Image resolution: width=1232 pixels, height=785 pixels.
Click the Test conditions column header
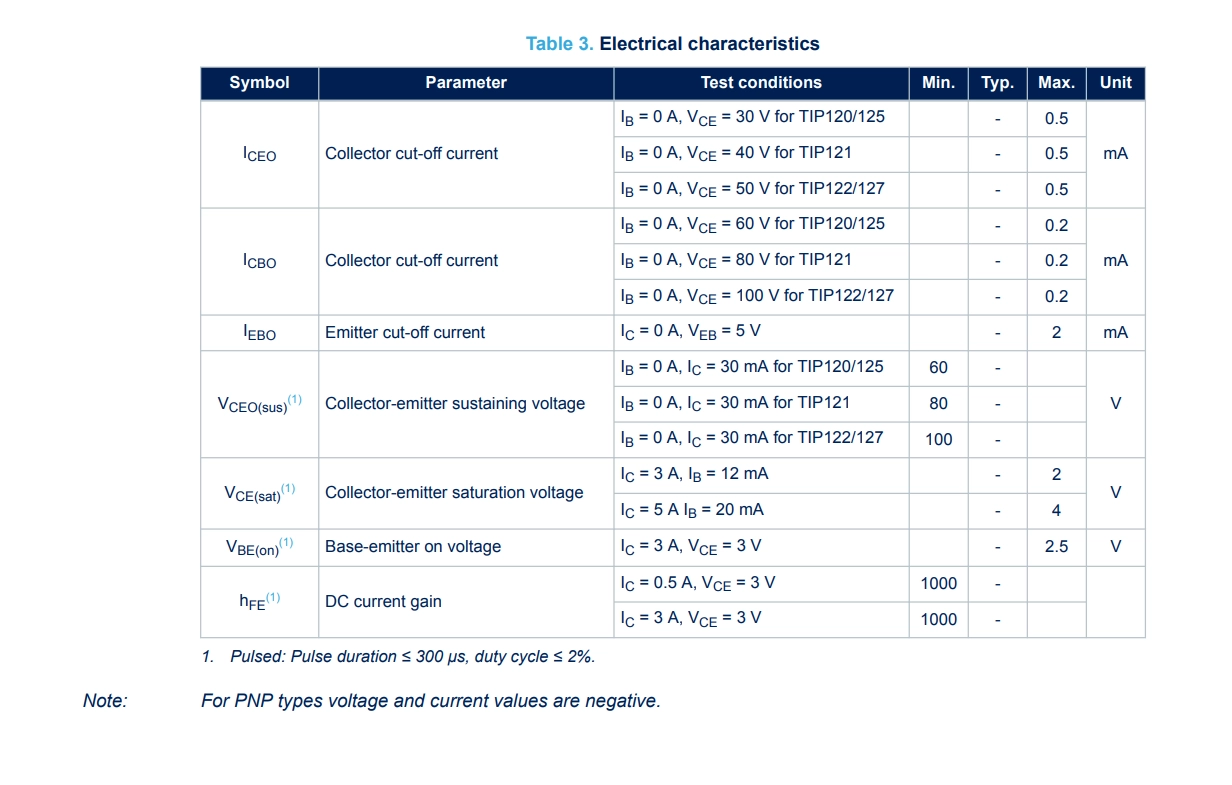761,83
